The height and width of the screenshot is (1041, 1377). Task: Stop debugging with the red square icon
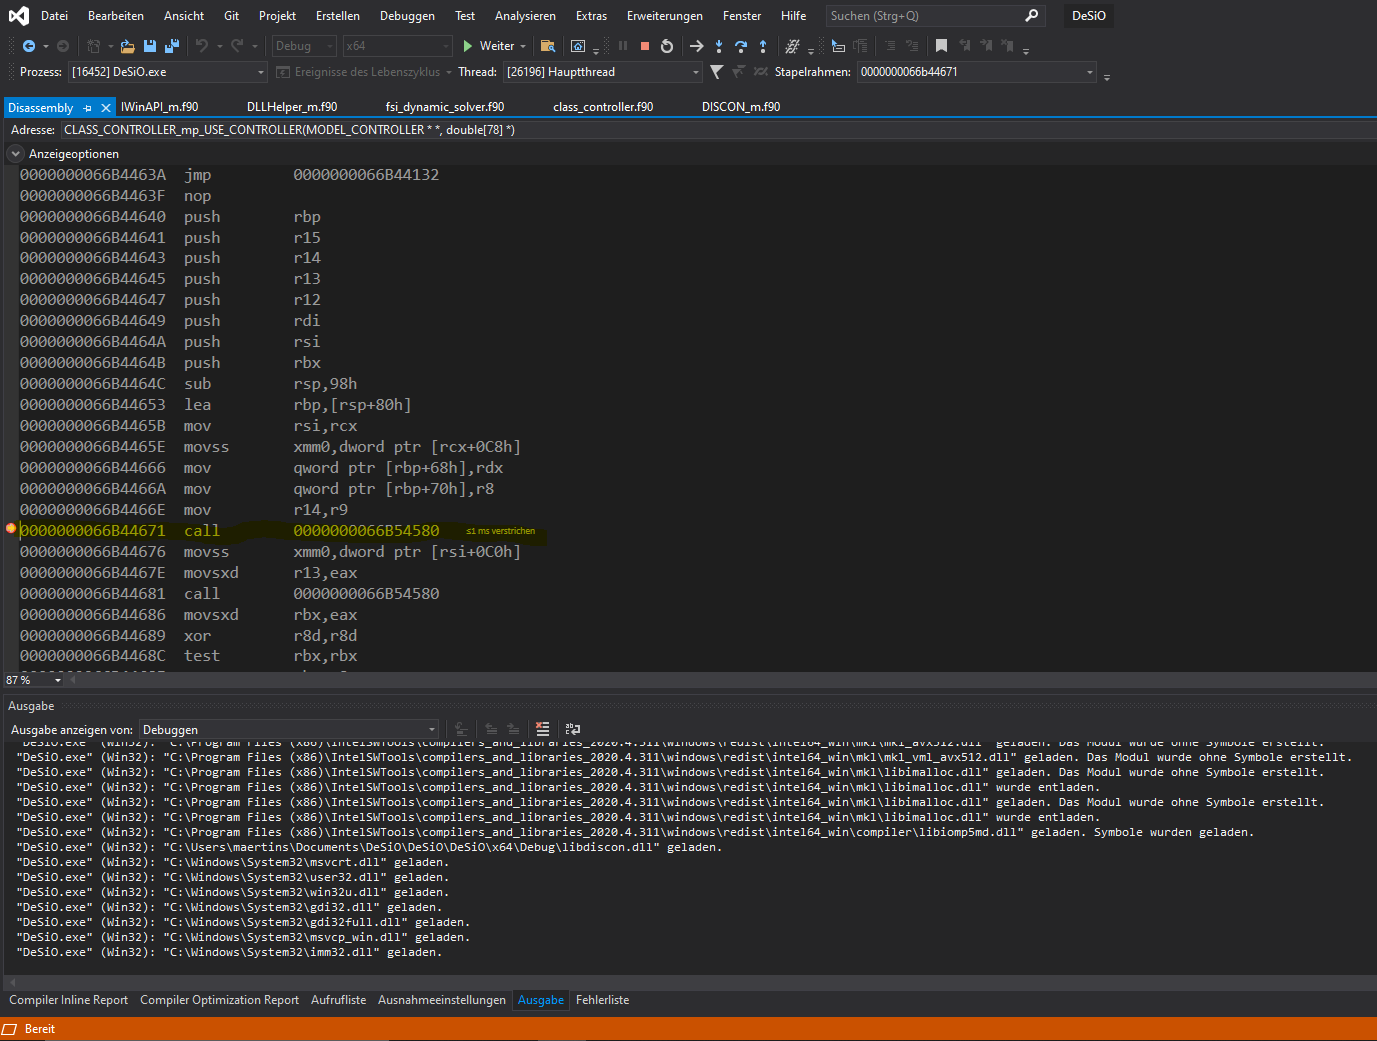[645, 45]
